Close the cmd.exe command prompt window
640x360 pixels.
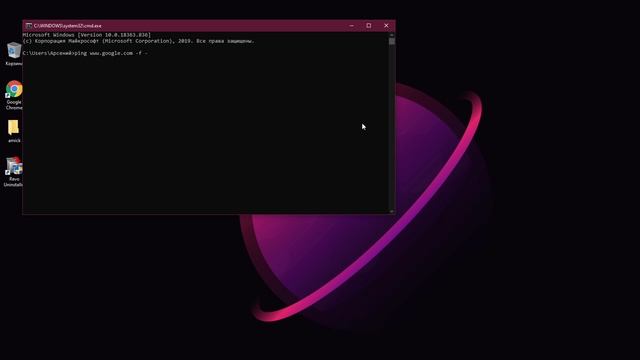pyautogui.click(x=386, y=26)
